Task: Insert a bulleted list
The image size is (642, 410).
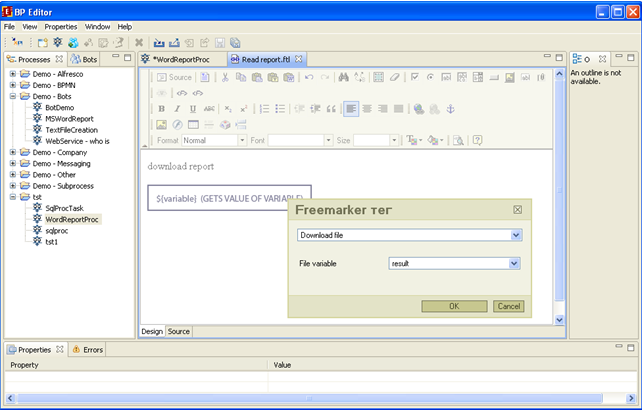Action: (x=280, y=109)
